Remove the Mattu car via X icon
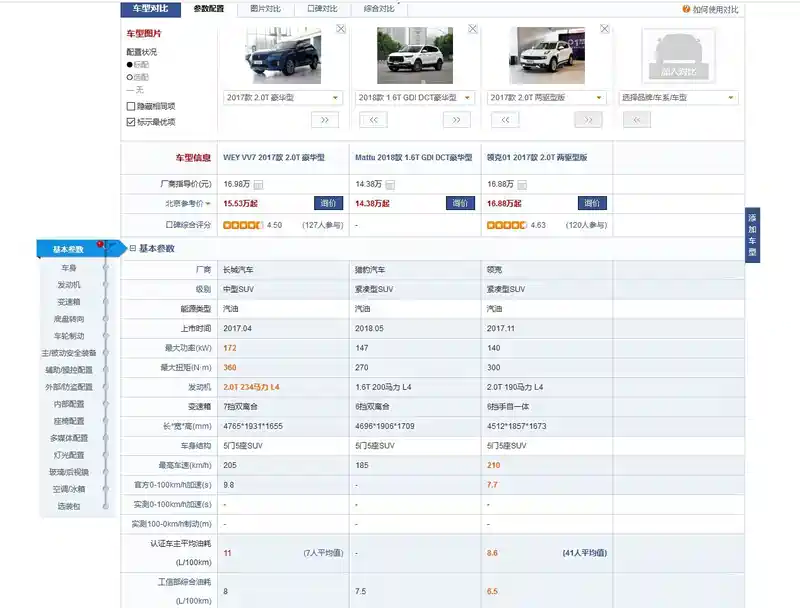 coord(473,29)
